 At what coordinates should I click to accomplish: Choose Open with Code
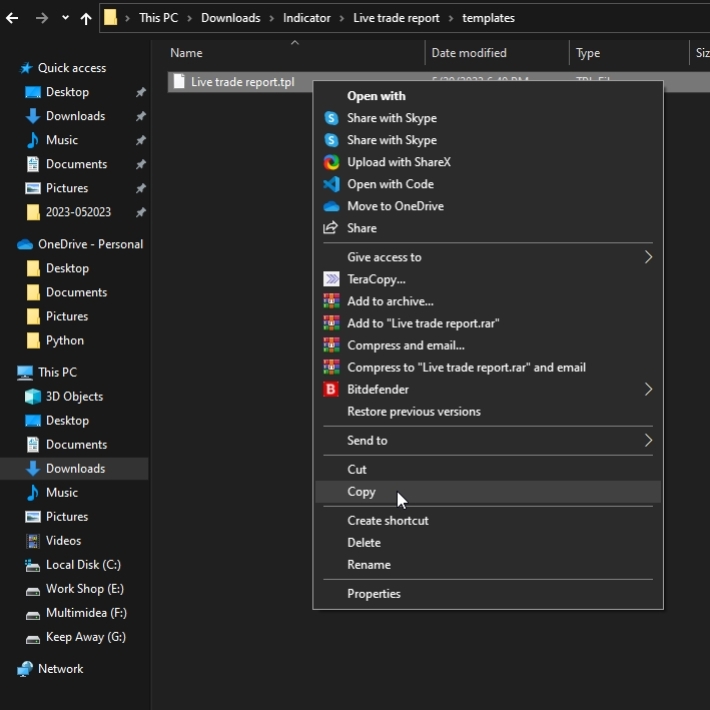coord(488,184)
